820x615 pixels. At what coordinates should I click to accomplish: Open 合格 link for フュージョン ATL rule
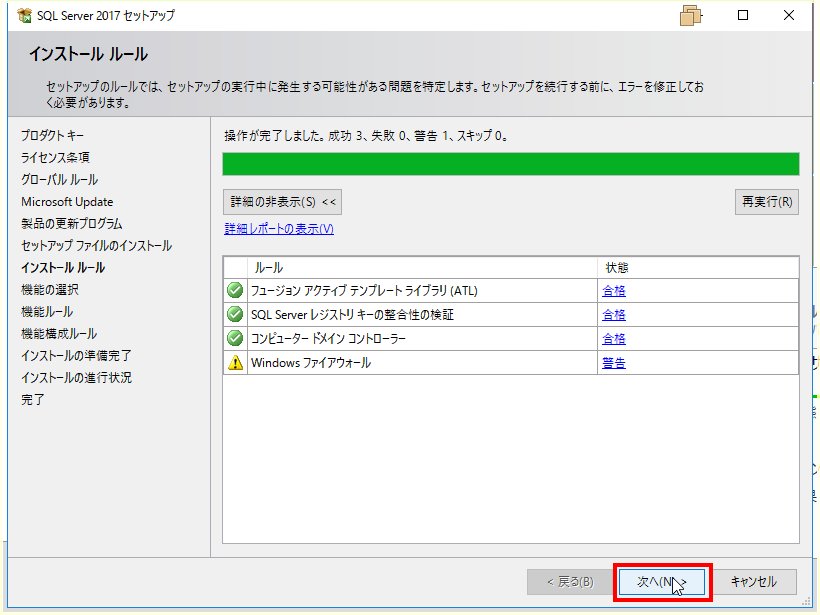coord(613,291)
